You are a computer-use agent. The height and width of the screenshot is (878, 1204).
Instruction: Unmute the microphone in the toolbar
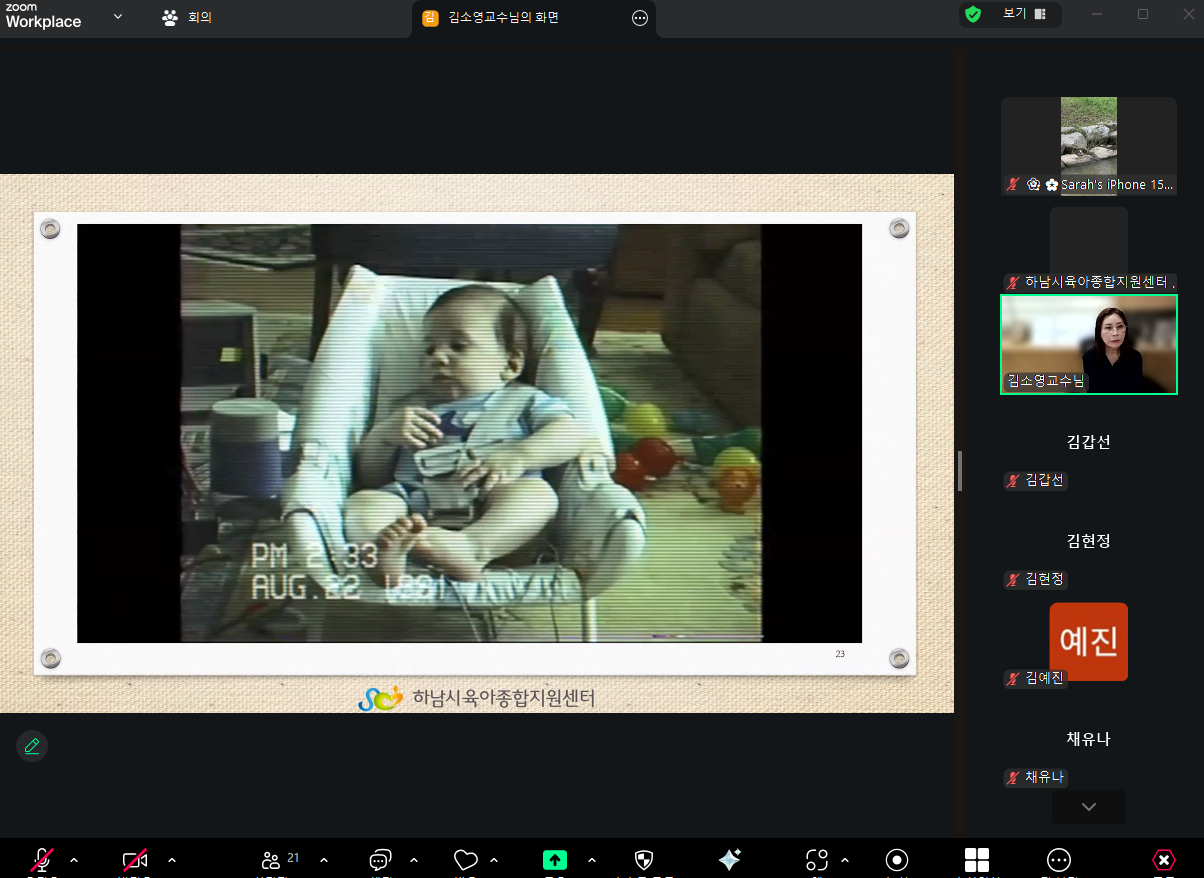click(x=42, y=860)
